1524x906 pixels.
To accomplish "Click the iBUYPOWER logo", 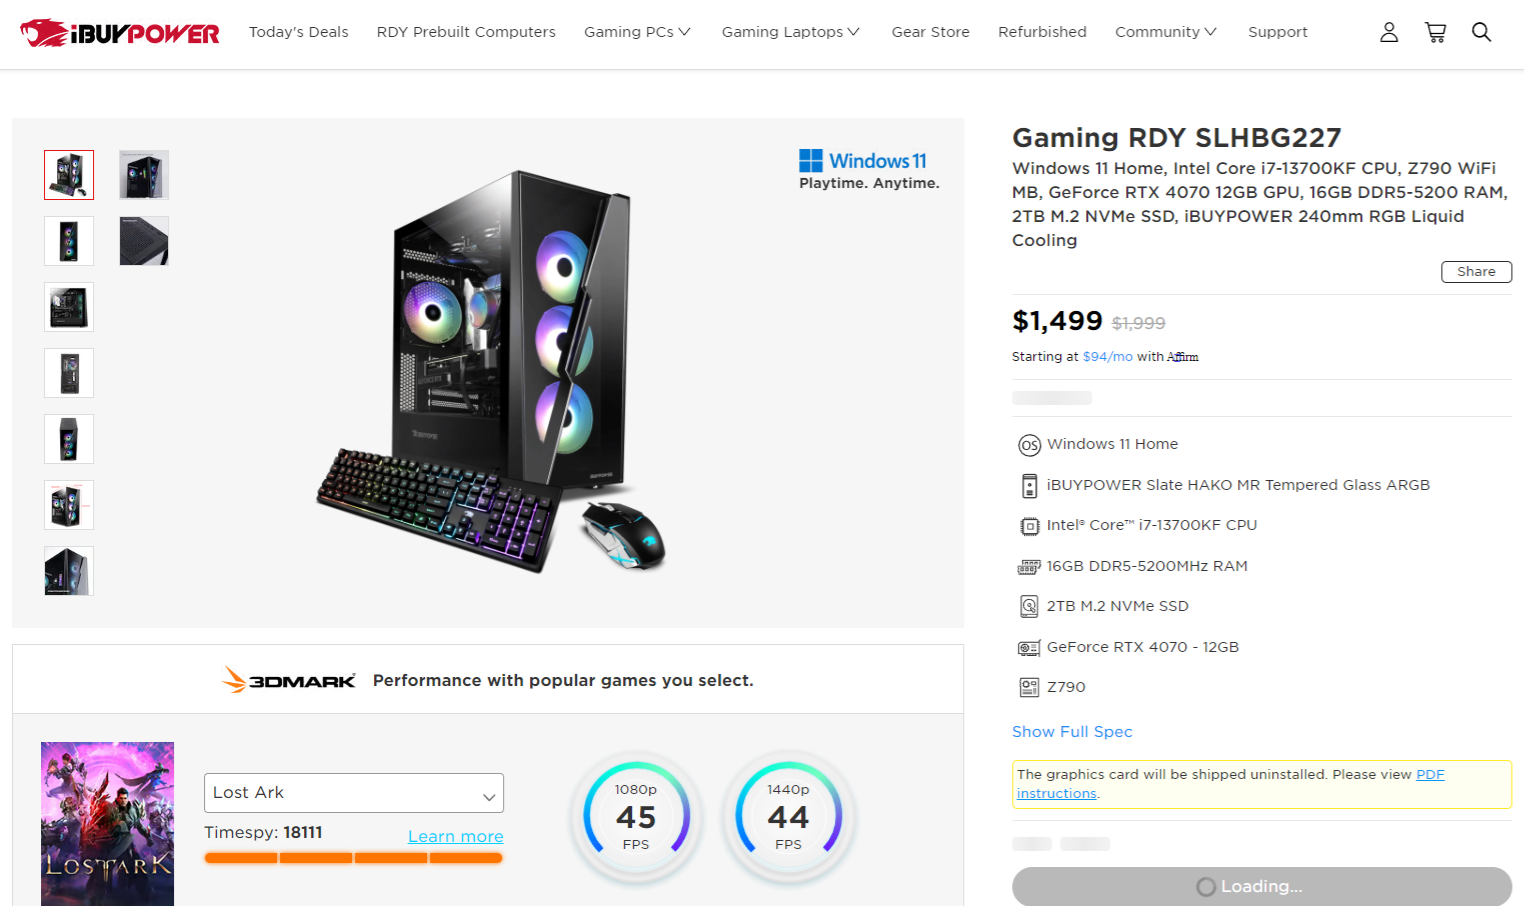I will click(x=120, y=33).
